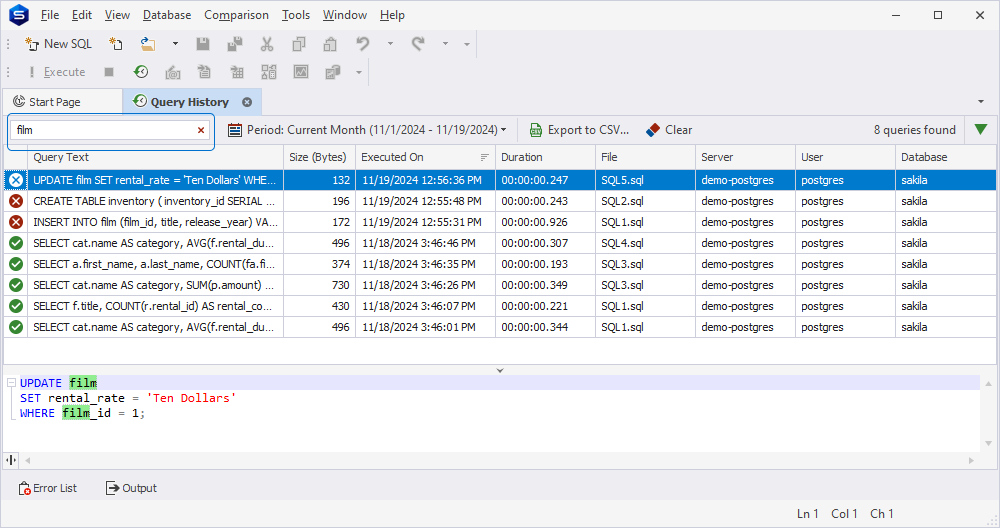Click success icon on SUM(p.amount) row

click(16, 286)
